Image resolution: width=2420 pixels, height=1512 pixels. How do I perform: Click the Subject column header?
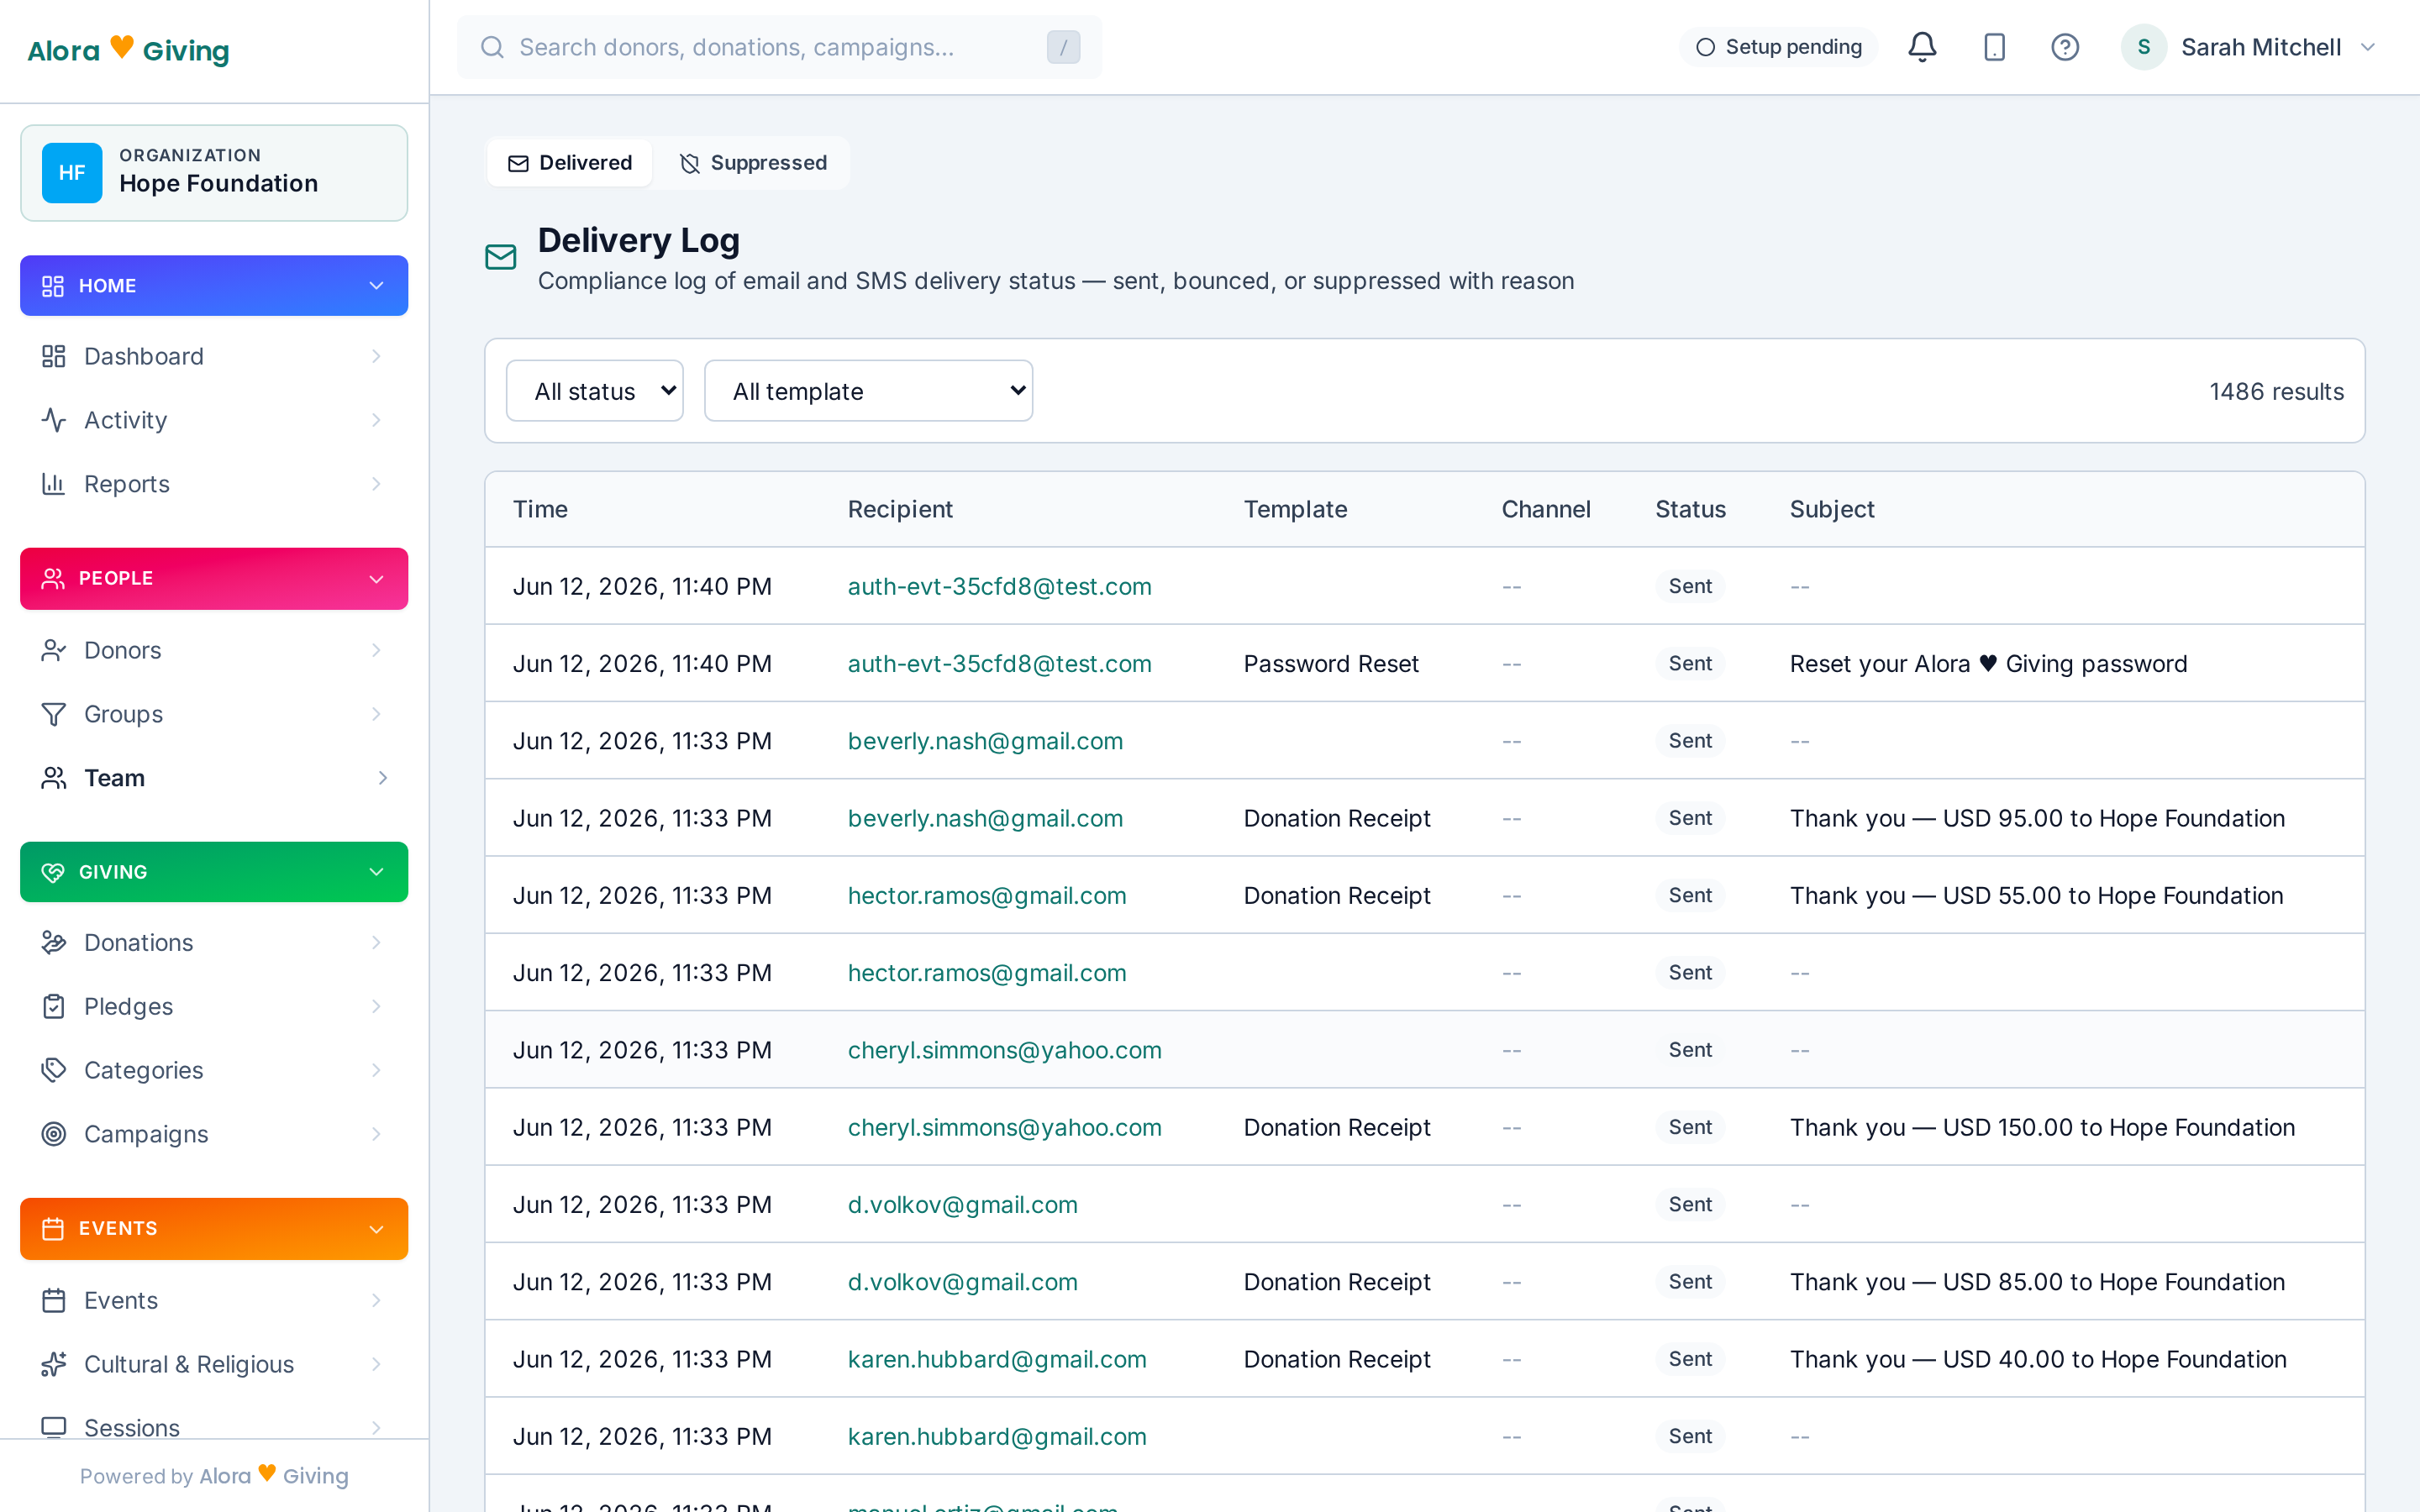[x=1831, y=509]
